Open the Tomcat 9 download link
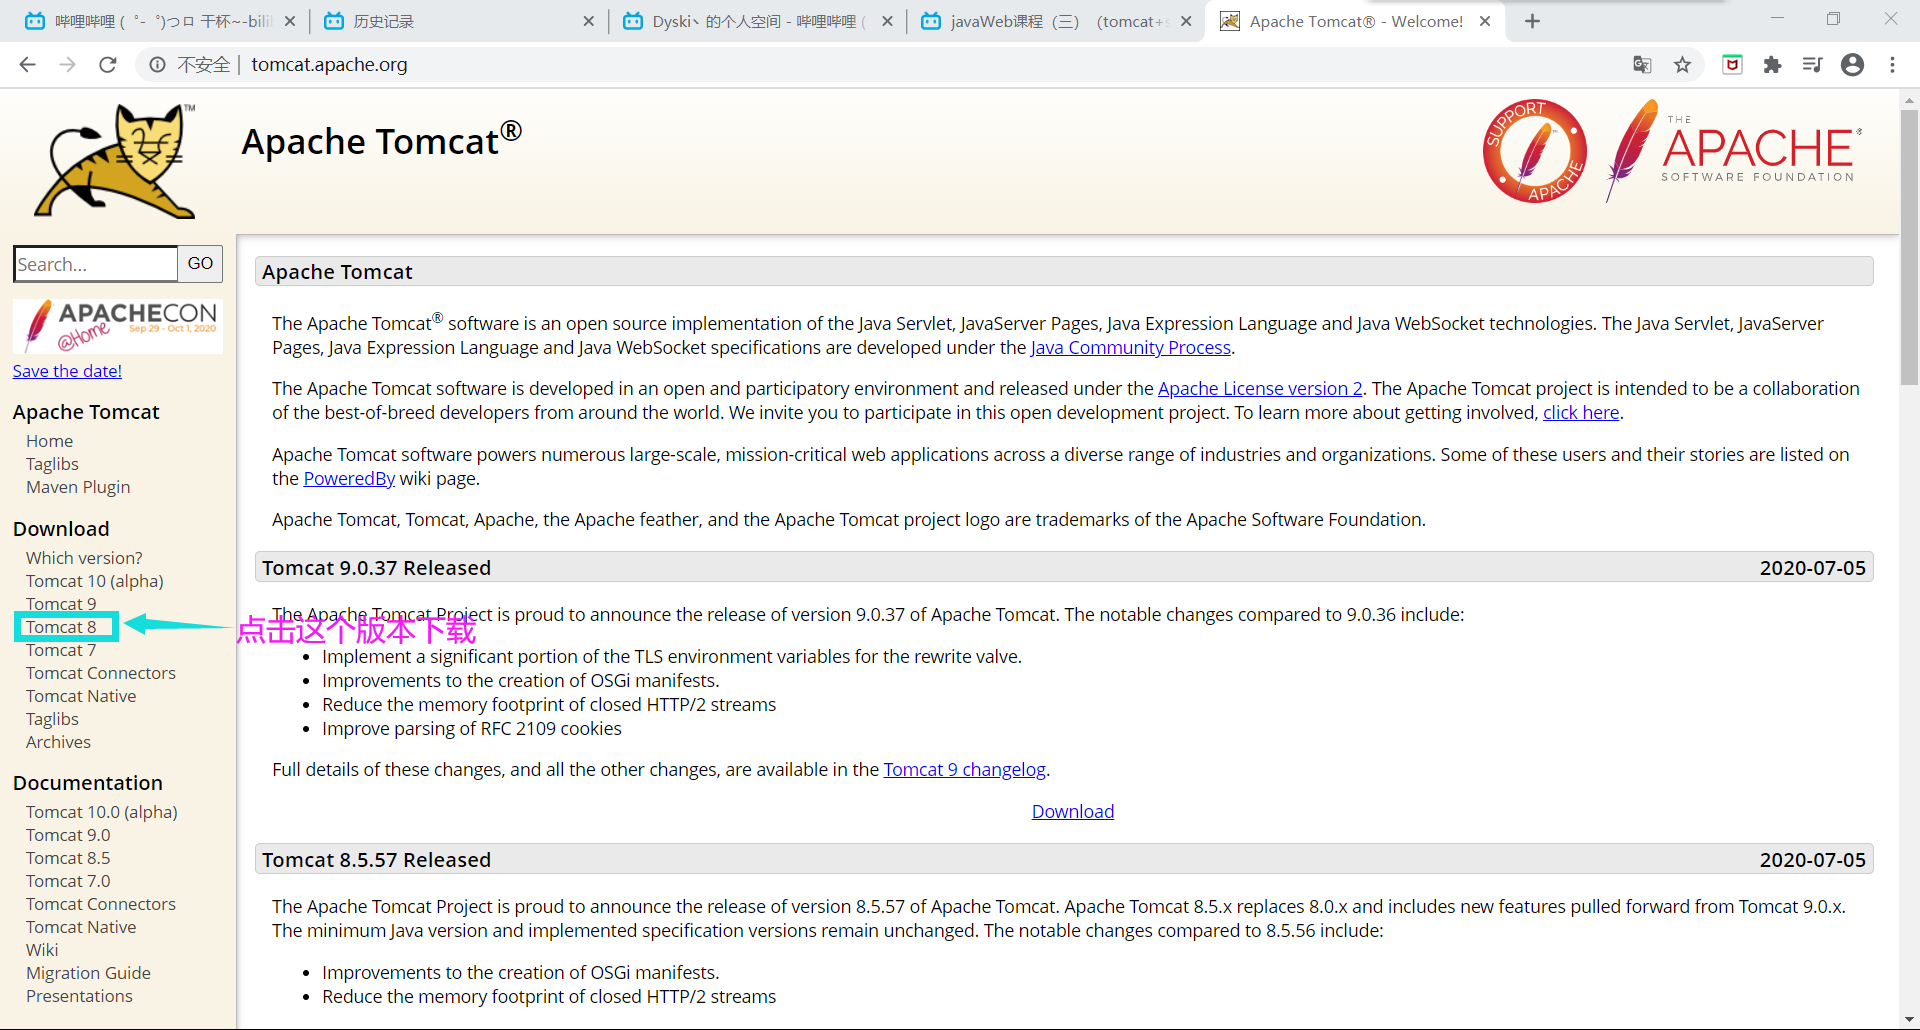This screenshot has height=1030, width=1920. point(61,604)
